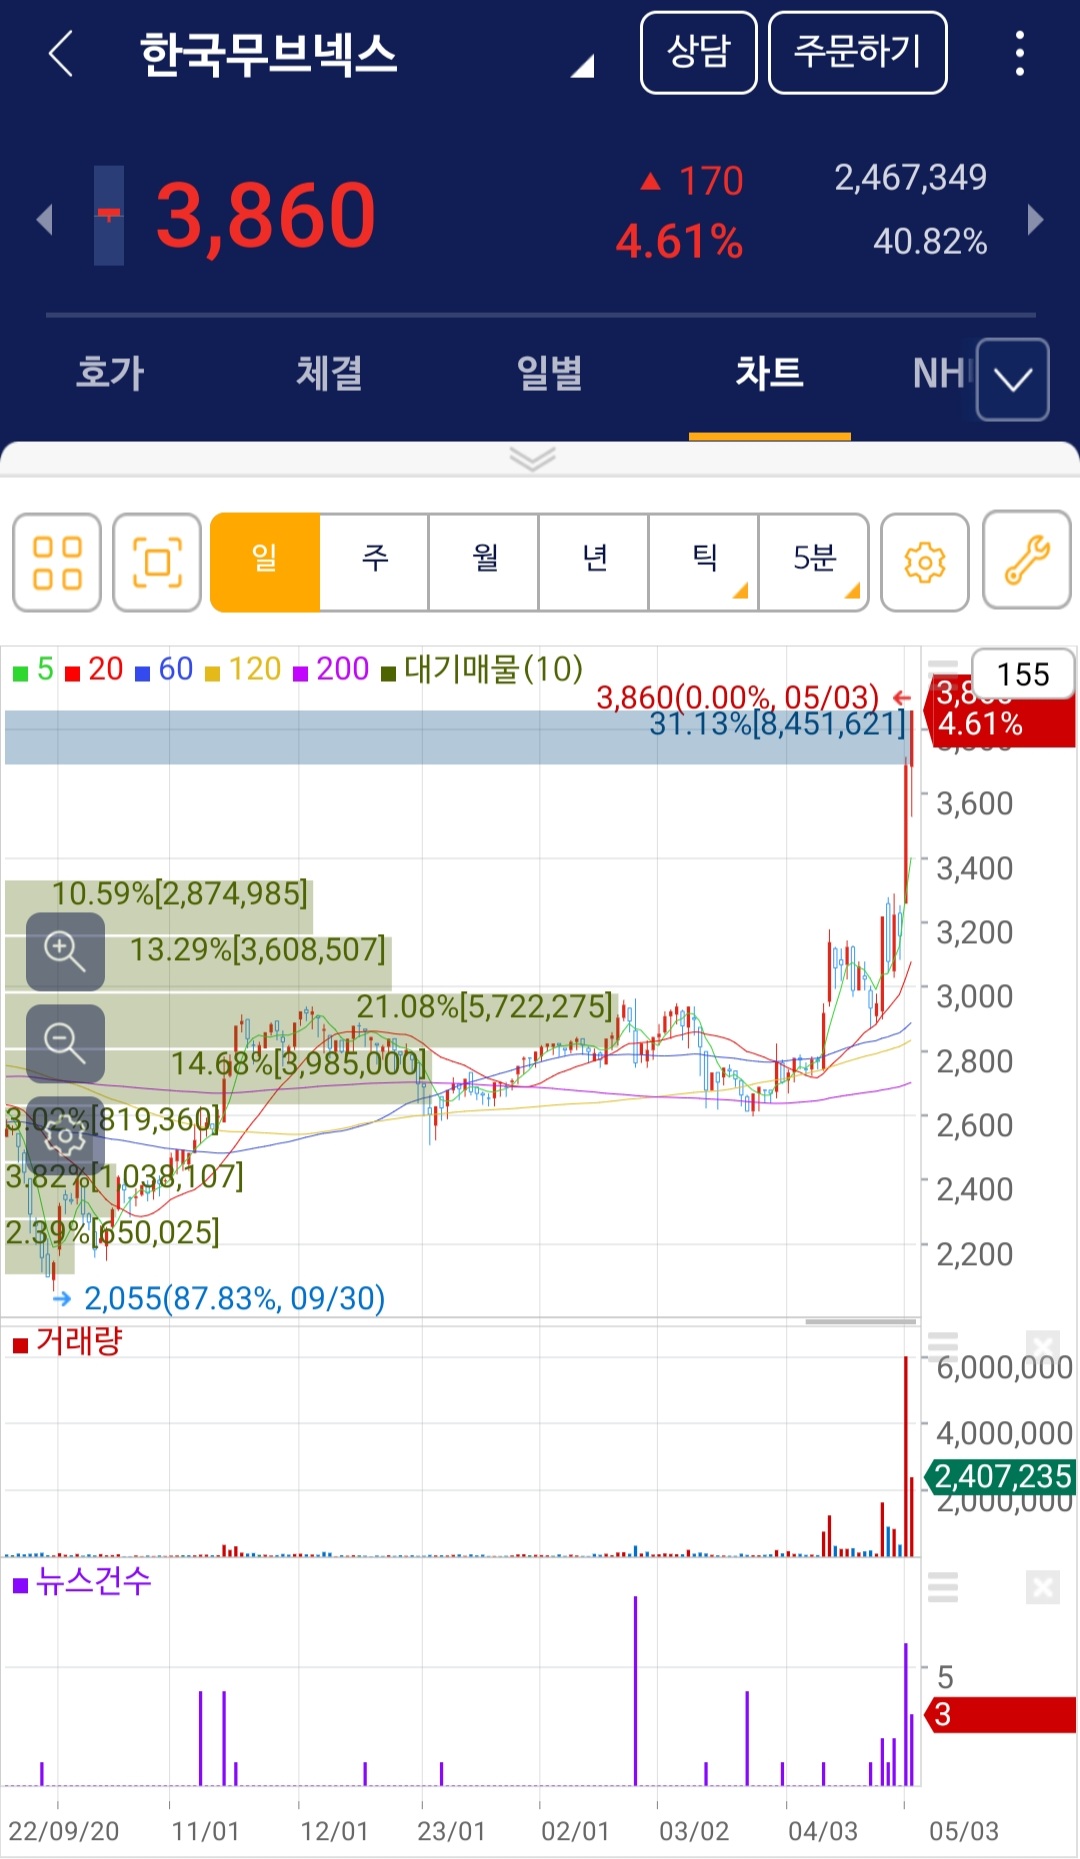Click the 대기매물(10) indicator legend
The width and height of the screenshot is (1080, 1859).
pyautogui.click(x=482, y=670)
